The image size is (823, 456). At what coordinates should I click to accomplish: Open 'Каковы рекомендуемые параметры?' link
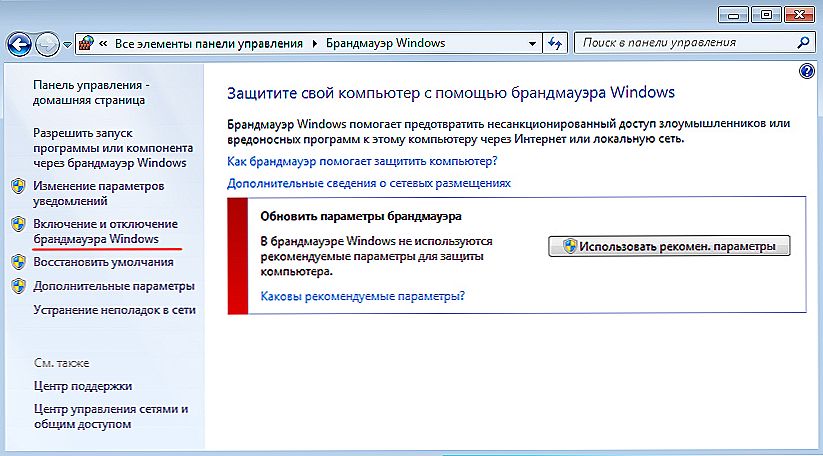(x=363, y=296)
